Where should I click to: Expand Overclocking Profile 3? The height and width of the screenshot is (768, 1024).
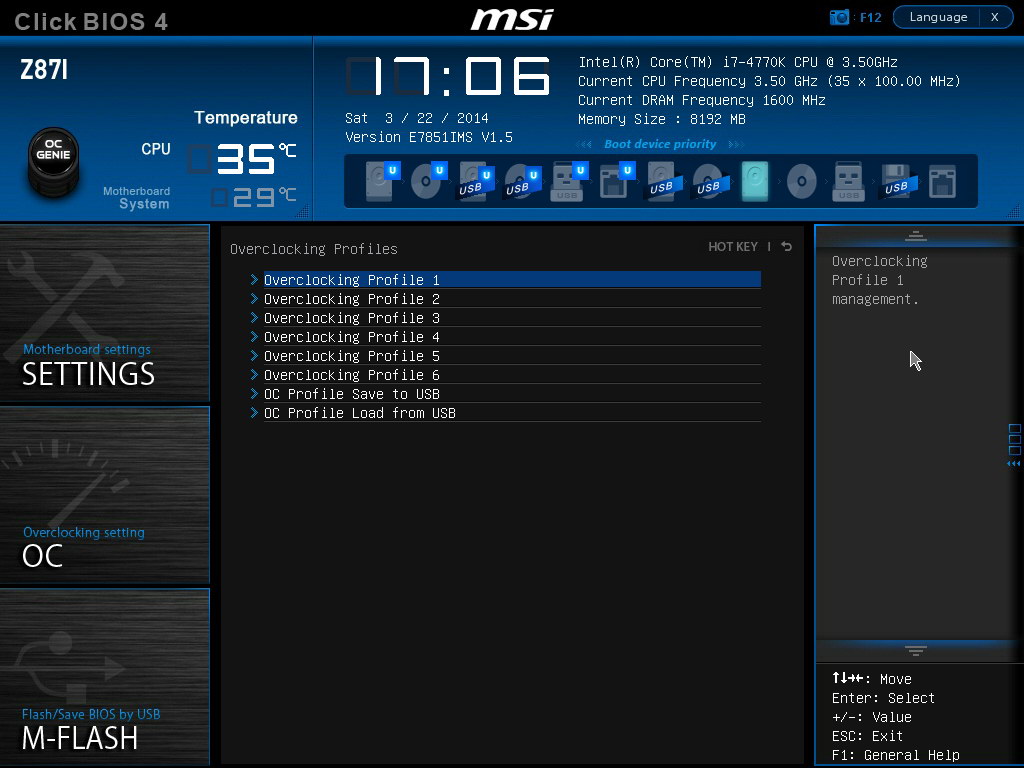512,317
